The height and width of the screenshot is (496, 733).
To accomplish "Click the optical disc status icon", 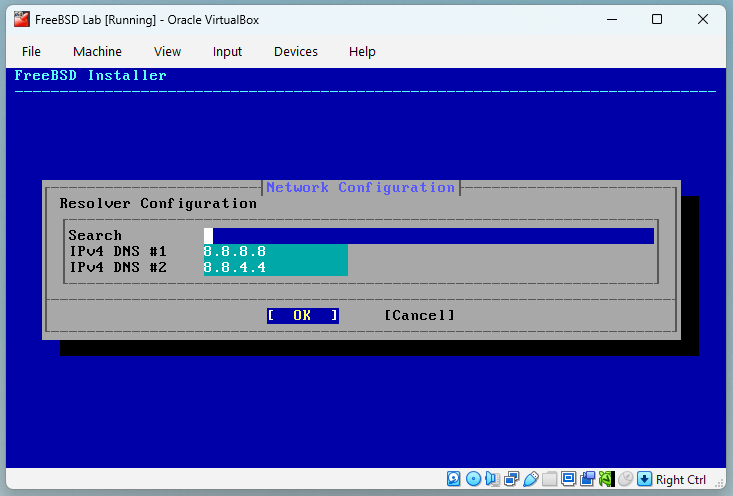I will (x=474, y=479).
